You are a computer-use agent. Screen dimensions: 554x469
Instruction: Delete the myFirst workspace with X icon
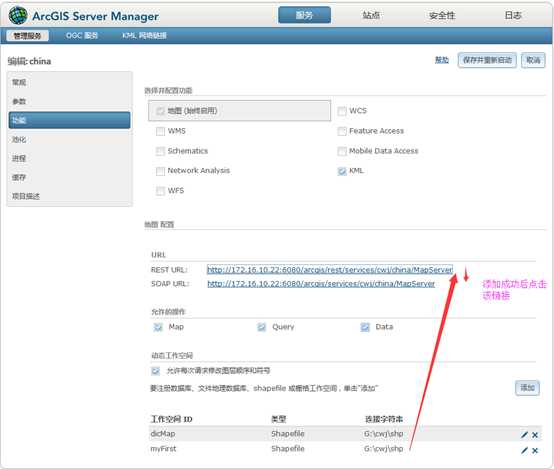pos(535,450)
